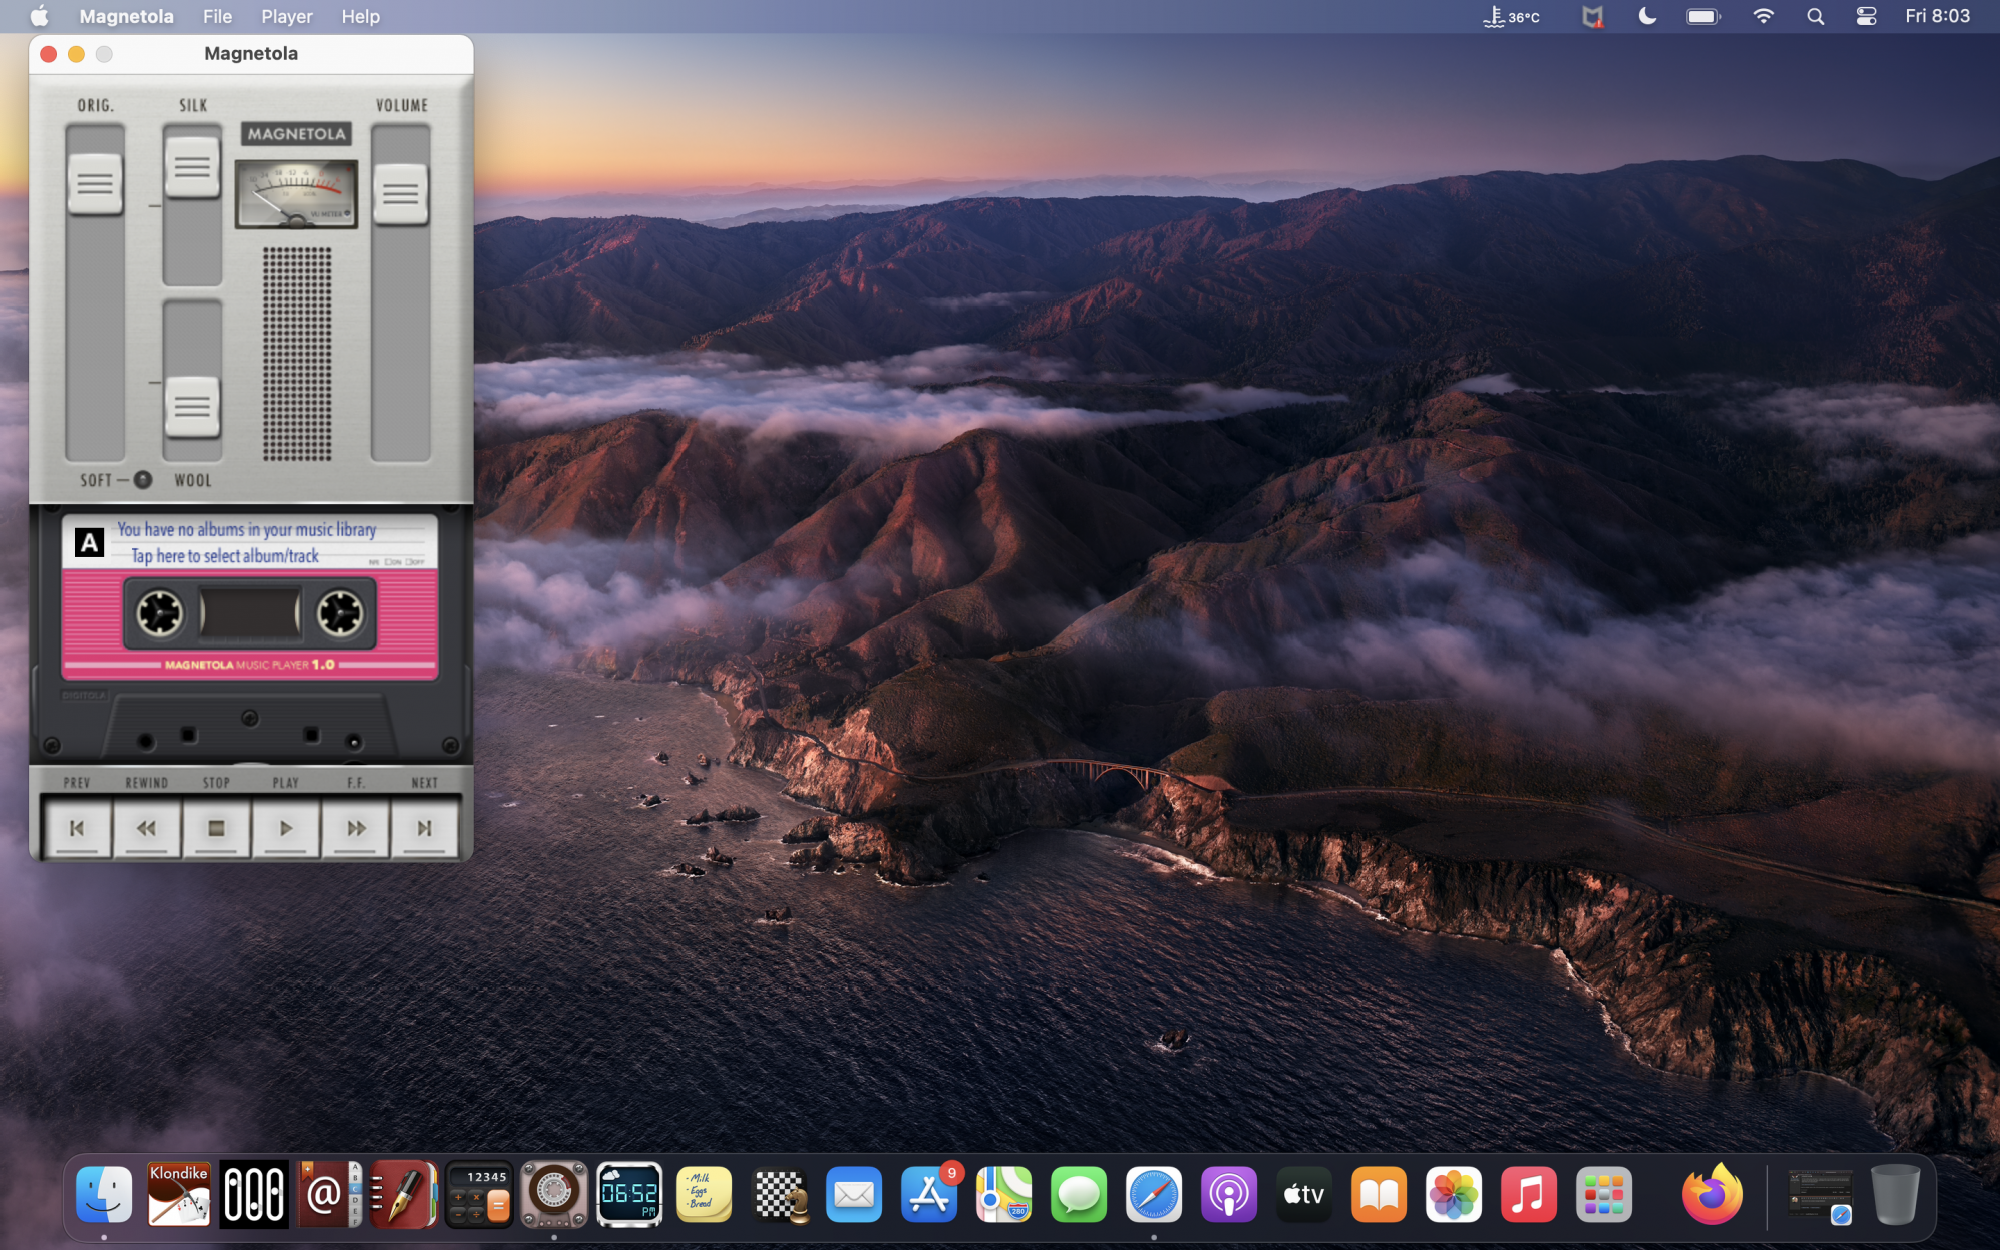Click the SILK slider knob

(192, 167)
